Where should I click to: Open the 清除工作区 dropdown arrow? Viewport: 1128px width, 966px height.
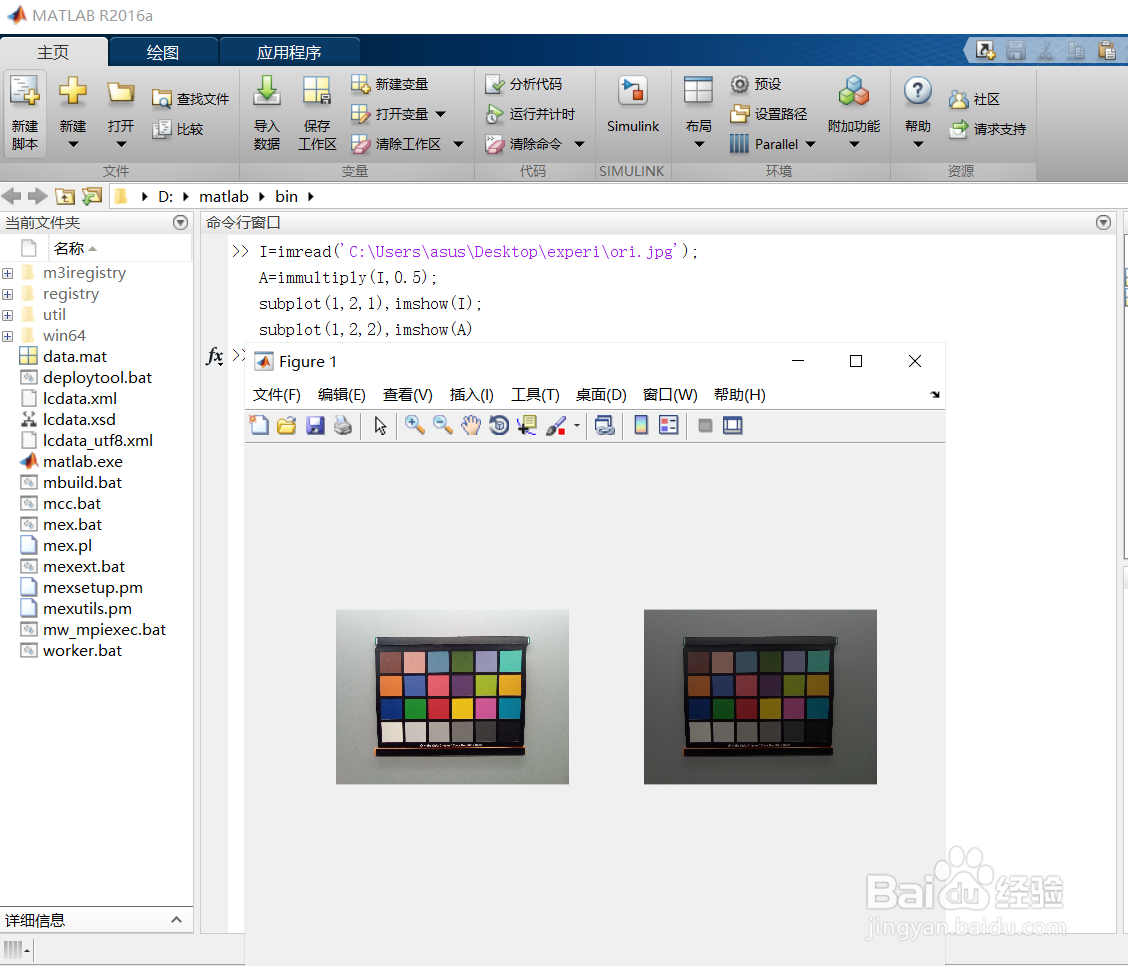point(458,144)
